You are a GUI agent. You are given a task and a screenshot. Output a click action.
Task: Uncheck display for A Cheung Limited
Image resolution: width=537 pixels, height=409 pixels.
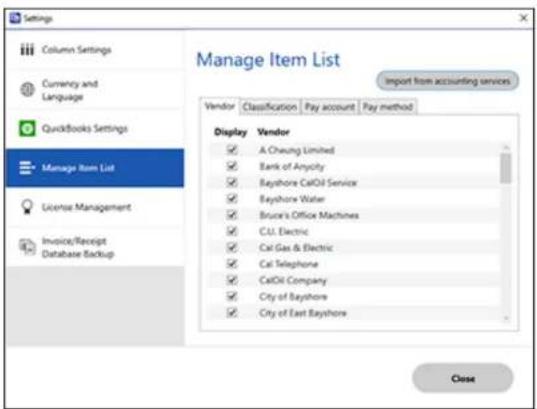pyautogui.click(x=232, y=149)
